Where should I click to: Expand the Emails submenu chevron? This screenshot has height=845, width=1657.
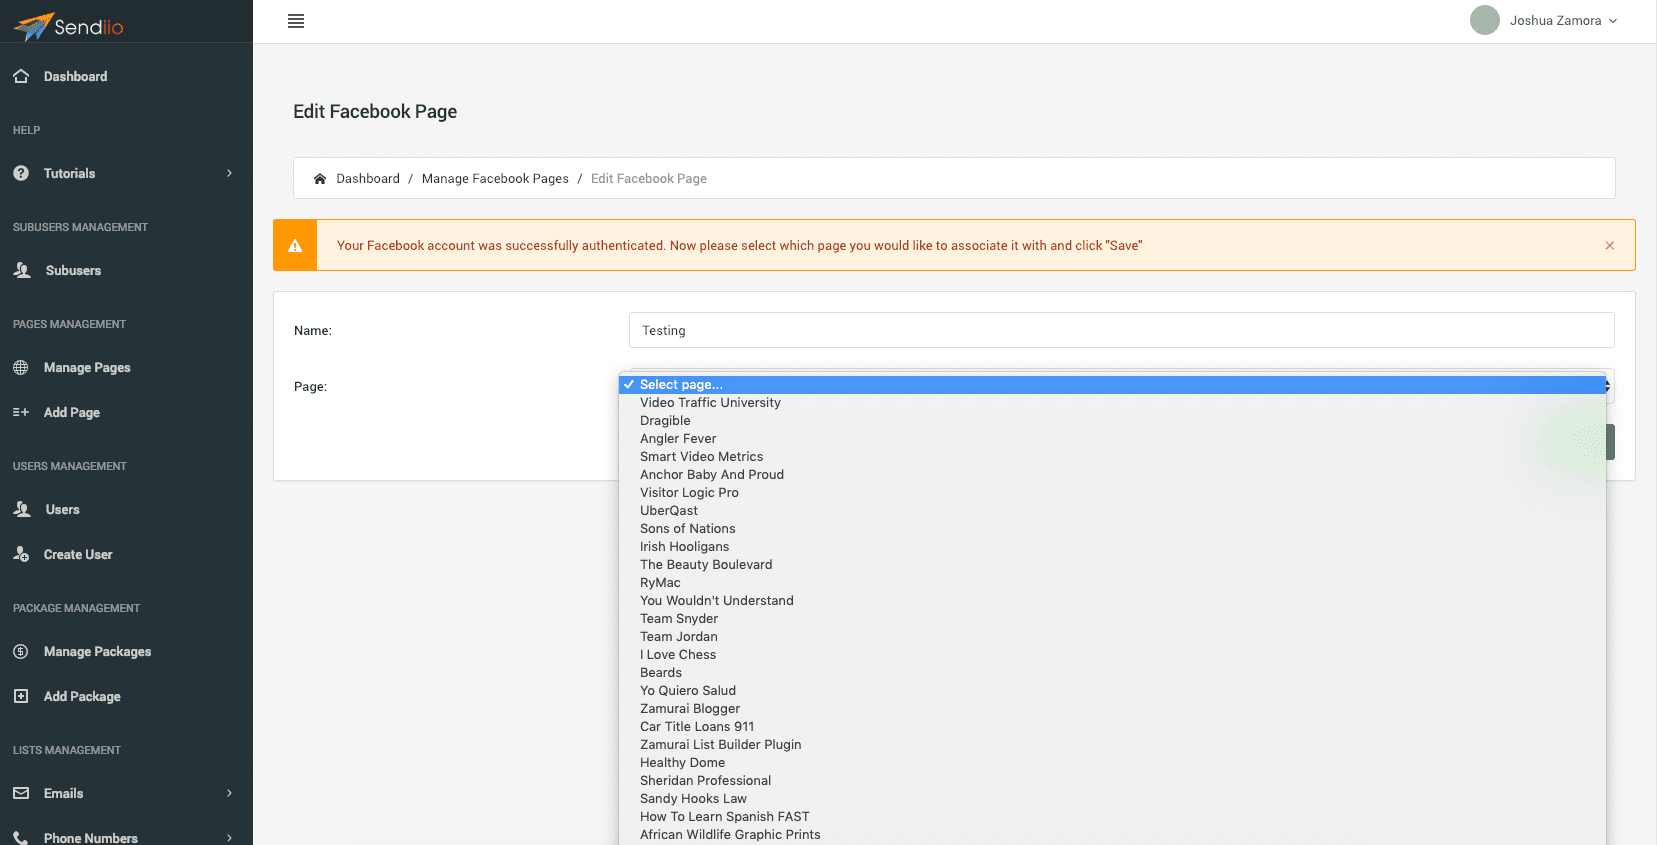(229, 793)
